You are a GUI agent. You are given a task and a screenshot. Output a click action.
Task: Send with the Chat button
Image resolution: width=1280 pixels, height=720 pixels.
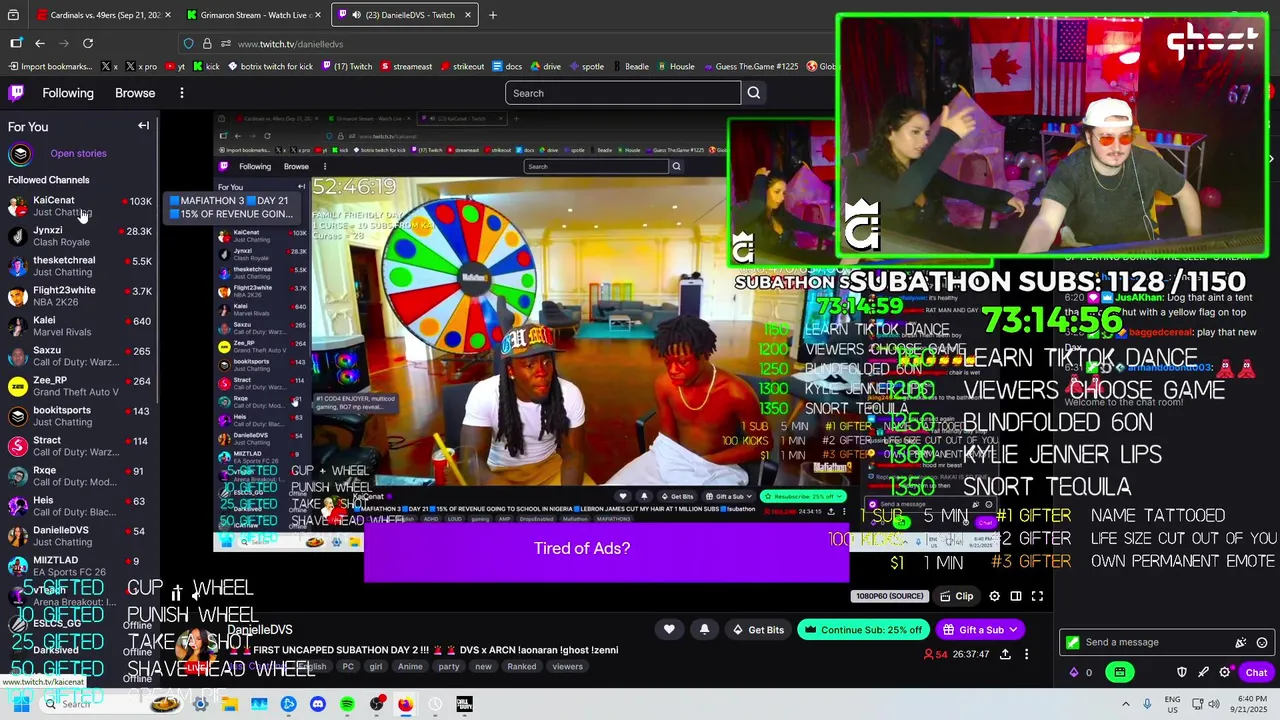pos(1256,672)
